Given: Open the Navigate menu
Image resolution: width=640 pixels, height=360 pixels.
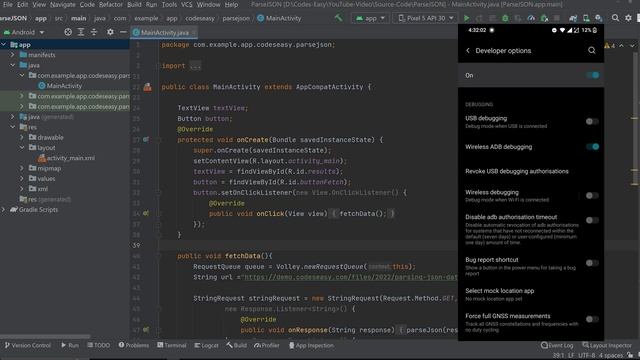Looking at the screenshot, I should point(62,4).
